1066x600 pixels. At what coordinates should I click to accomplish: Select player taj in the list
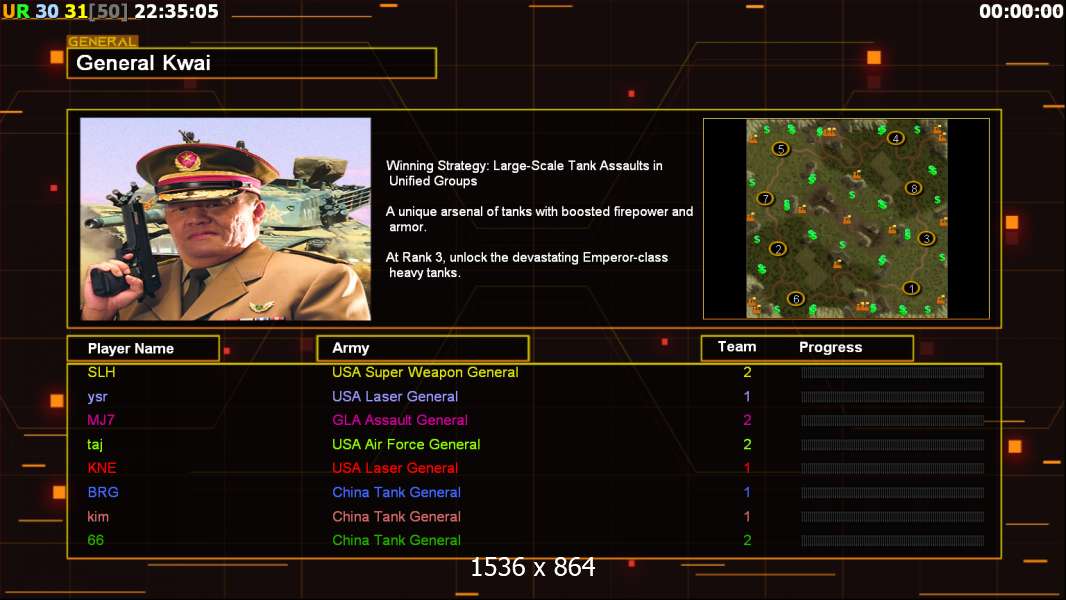[94, 444]
